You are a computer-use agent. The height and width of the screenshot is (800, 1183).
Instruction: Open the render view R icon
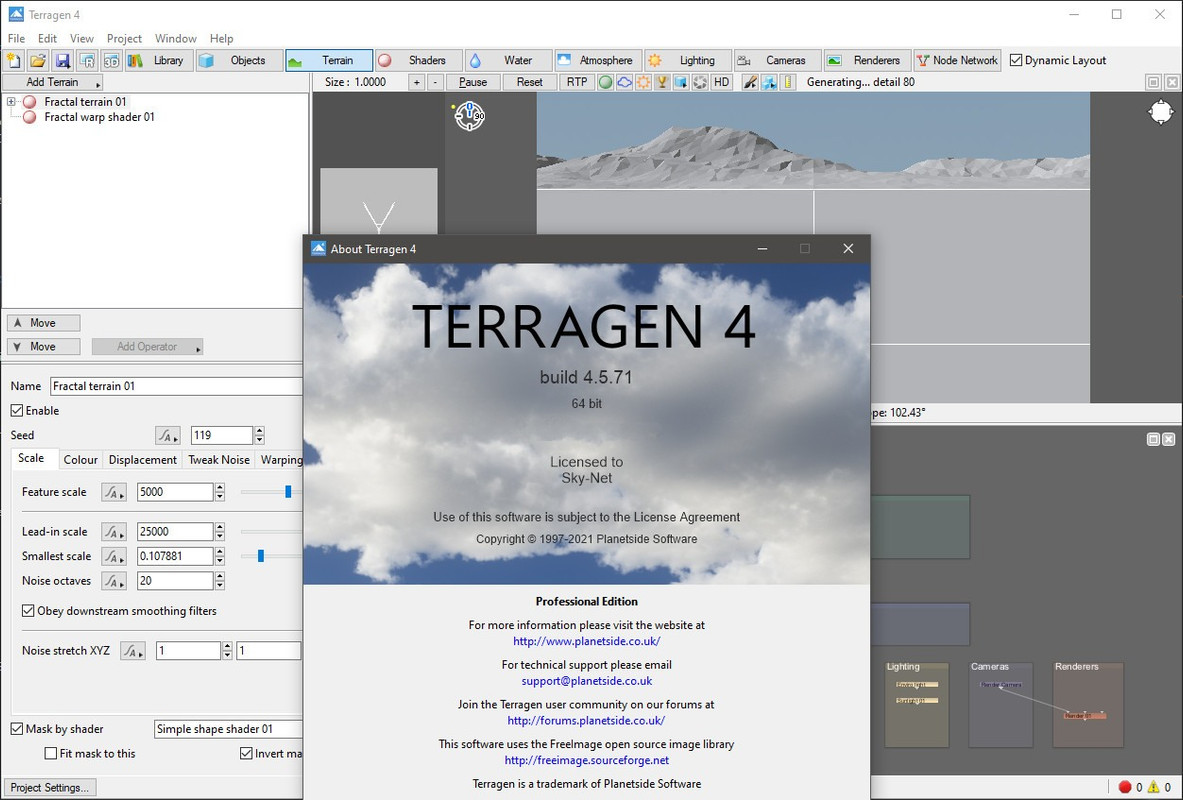click(87, 60)
